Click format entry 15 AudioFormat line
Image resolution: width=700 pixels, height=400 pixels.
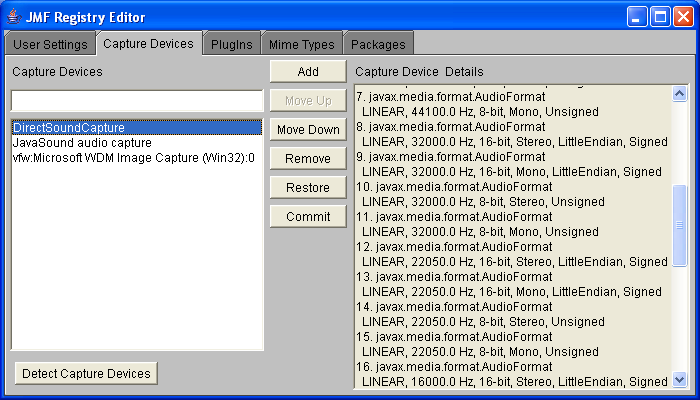point(454,337)
